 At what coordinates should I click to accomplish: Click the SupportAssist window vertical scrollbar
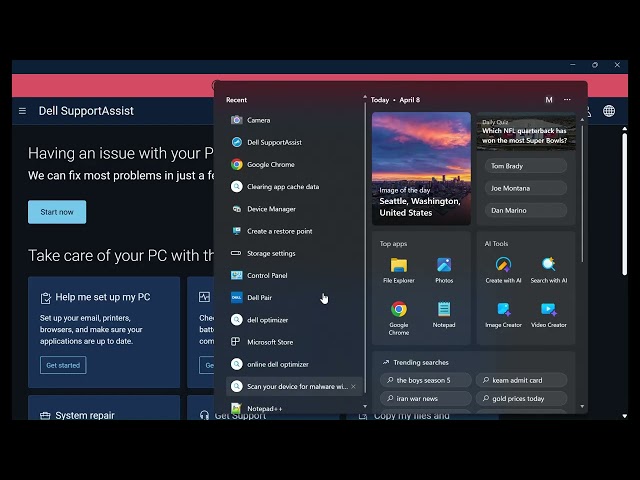(x=624, y=204)
